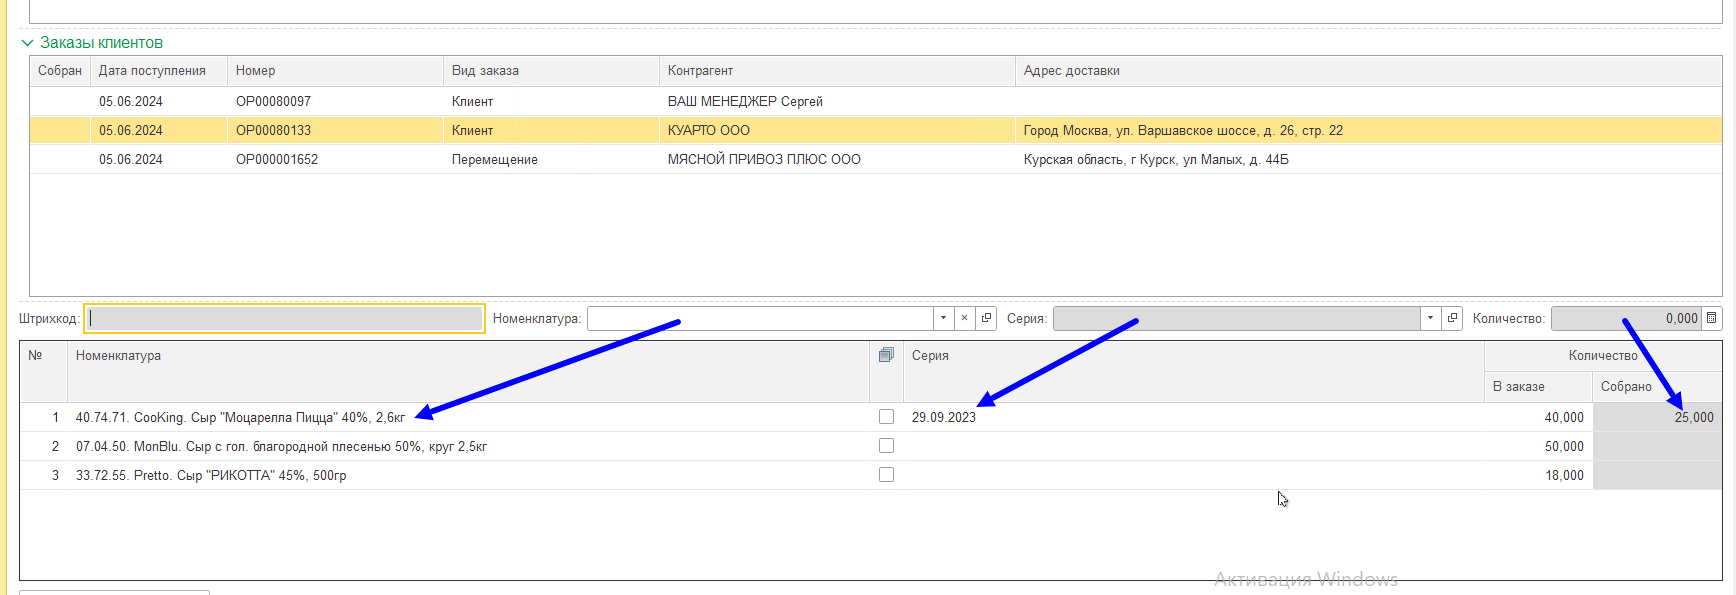Focus the Штрихкод input field
Screen dimensions: 1736x595
285,318
